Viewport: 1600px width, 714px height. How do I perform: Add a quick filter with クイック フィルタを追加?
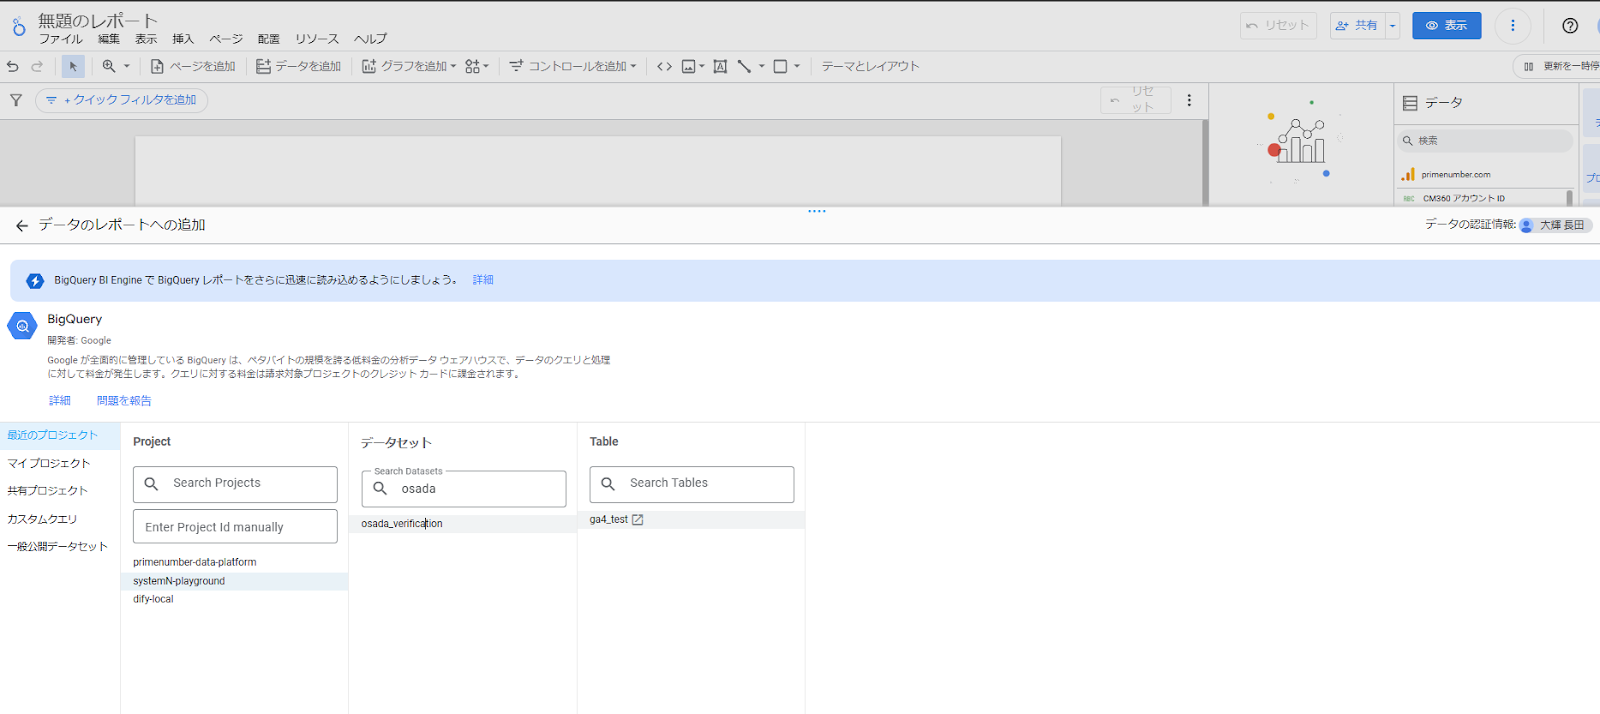(122, 100)
